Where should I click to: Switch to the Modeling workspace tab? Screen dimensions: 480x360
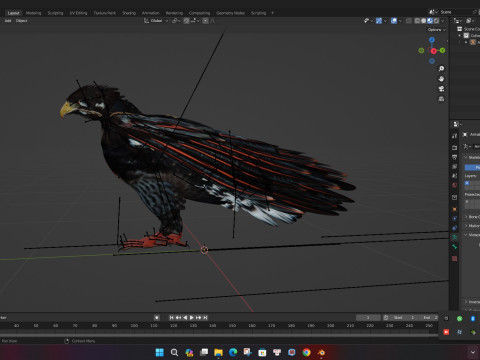34,13
